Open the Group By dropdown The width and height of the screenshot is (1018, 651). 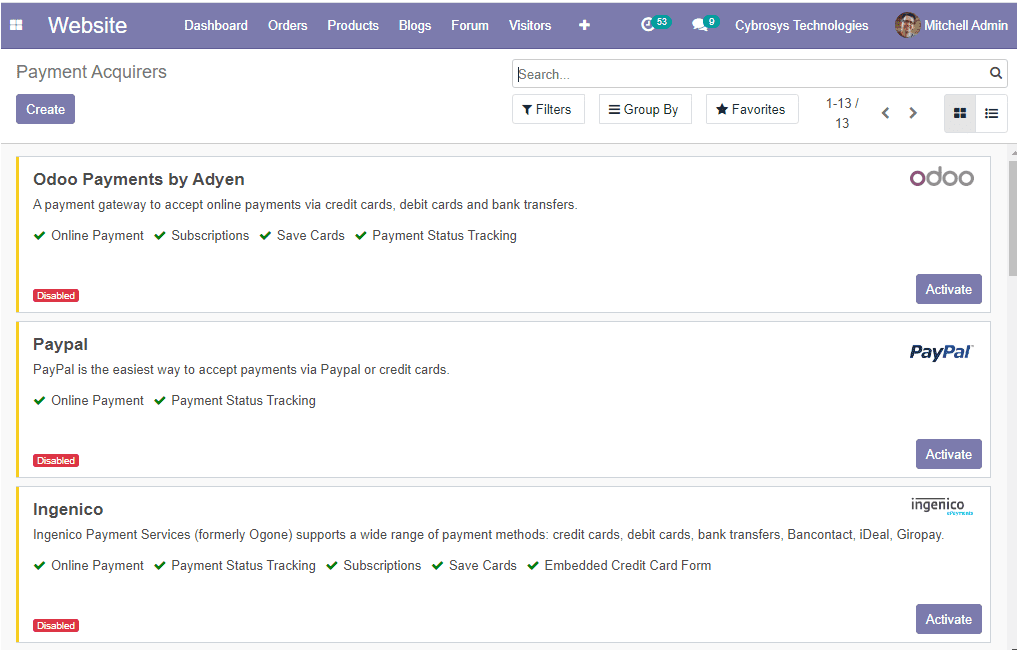coord(645,109)
